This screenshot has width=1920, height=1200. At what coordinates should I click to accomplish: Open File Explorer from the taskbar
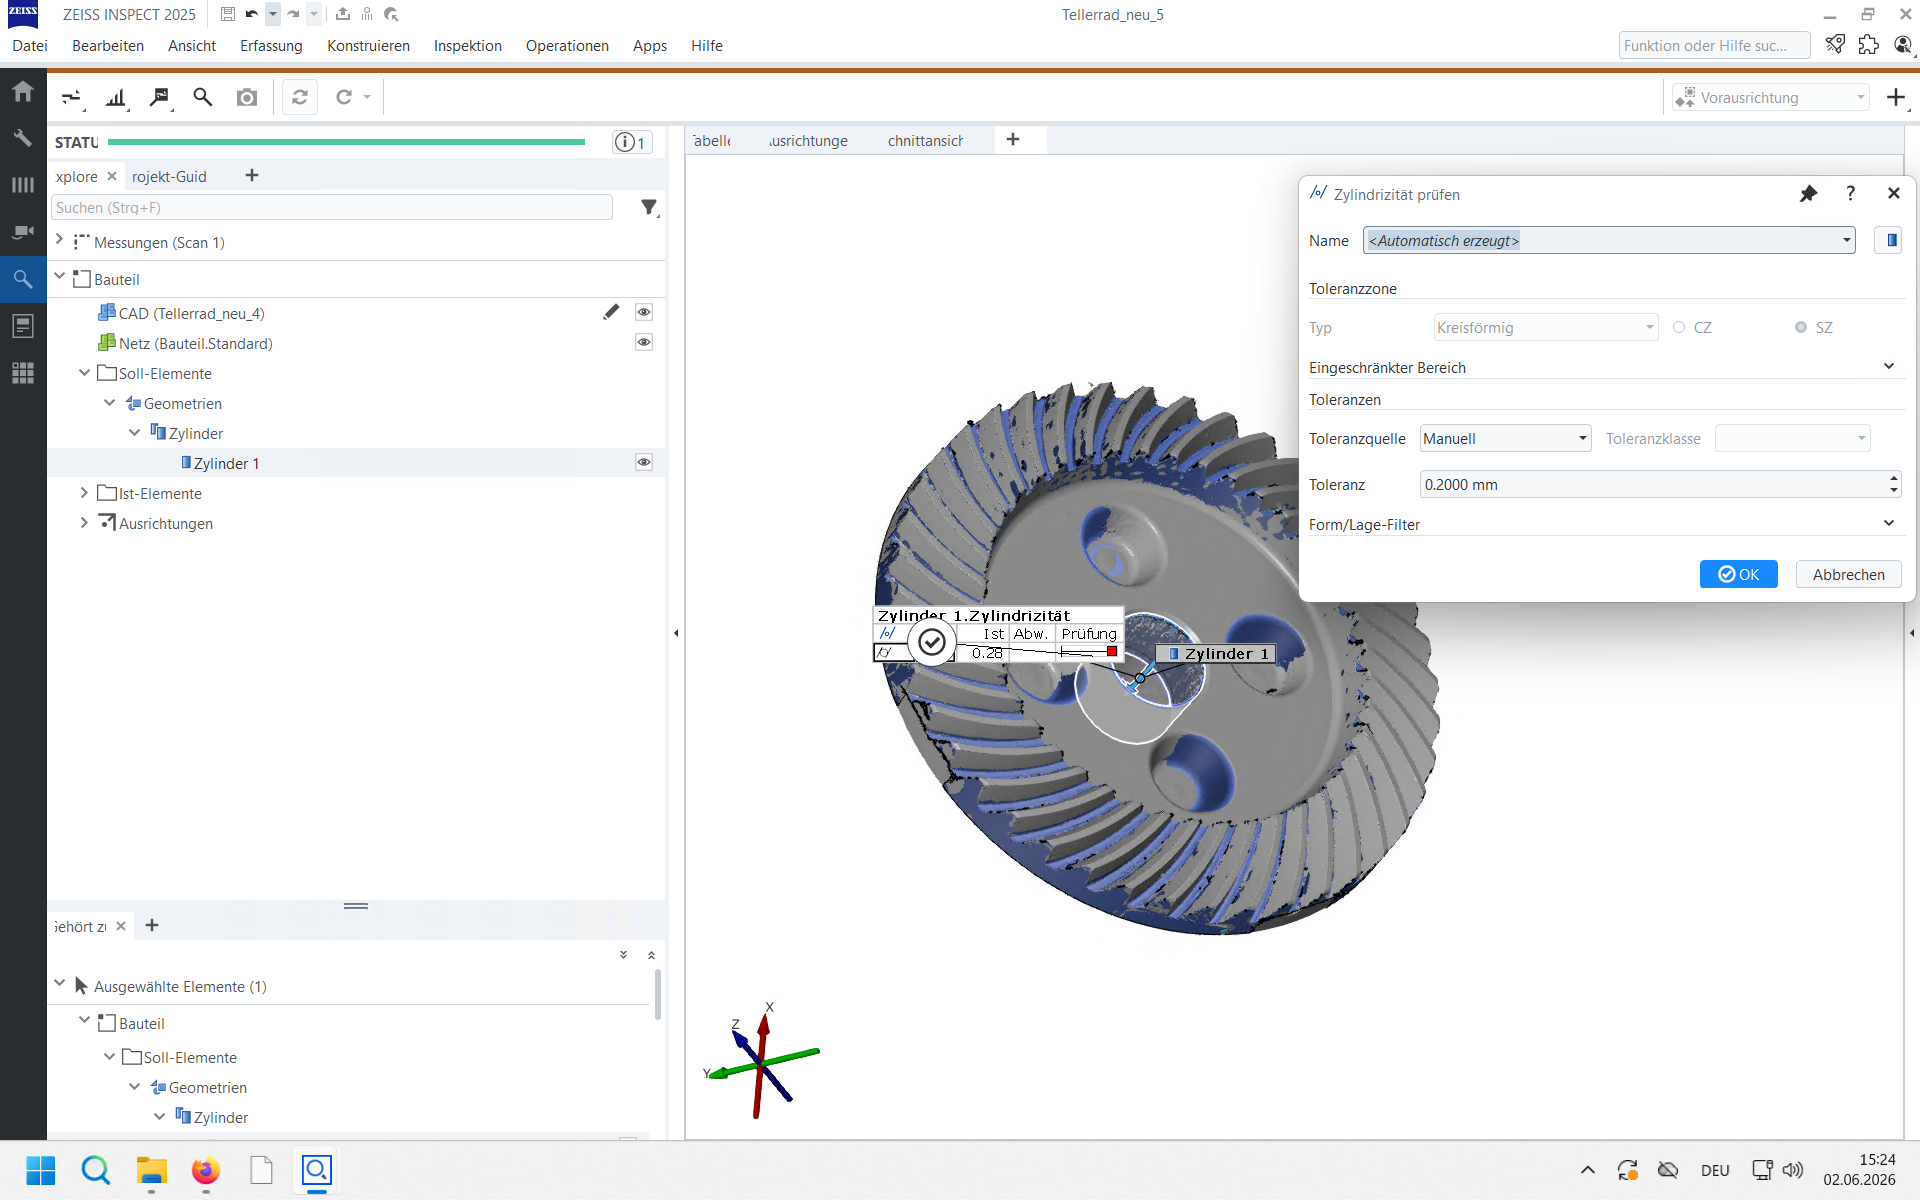point(151,1170)
